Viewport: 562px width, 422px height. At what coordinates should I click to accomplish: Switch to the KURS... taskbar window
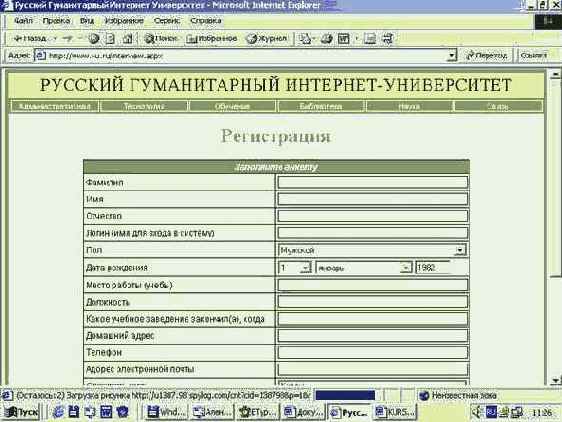[x=395, y=412]
